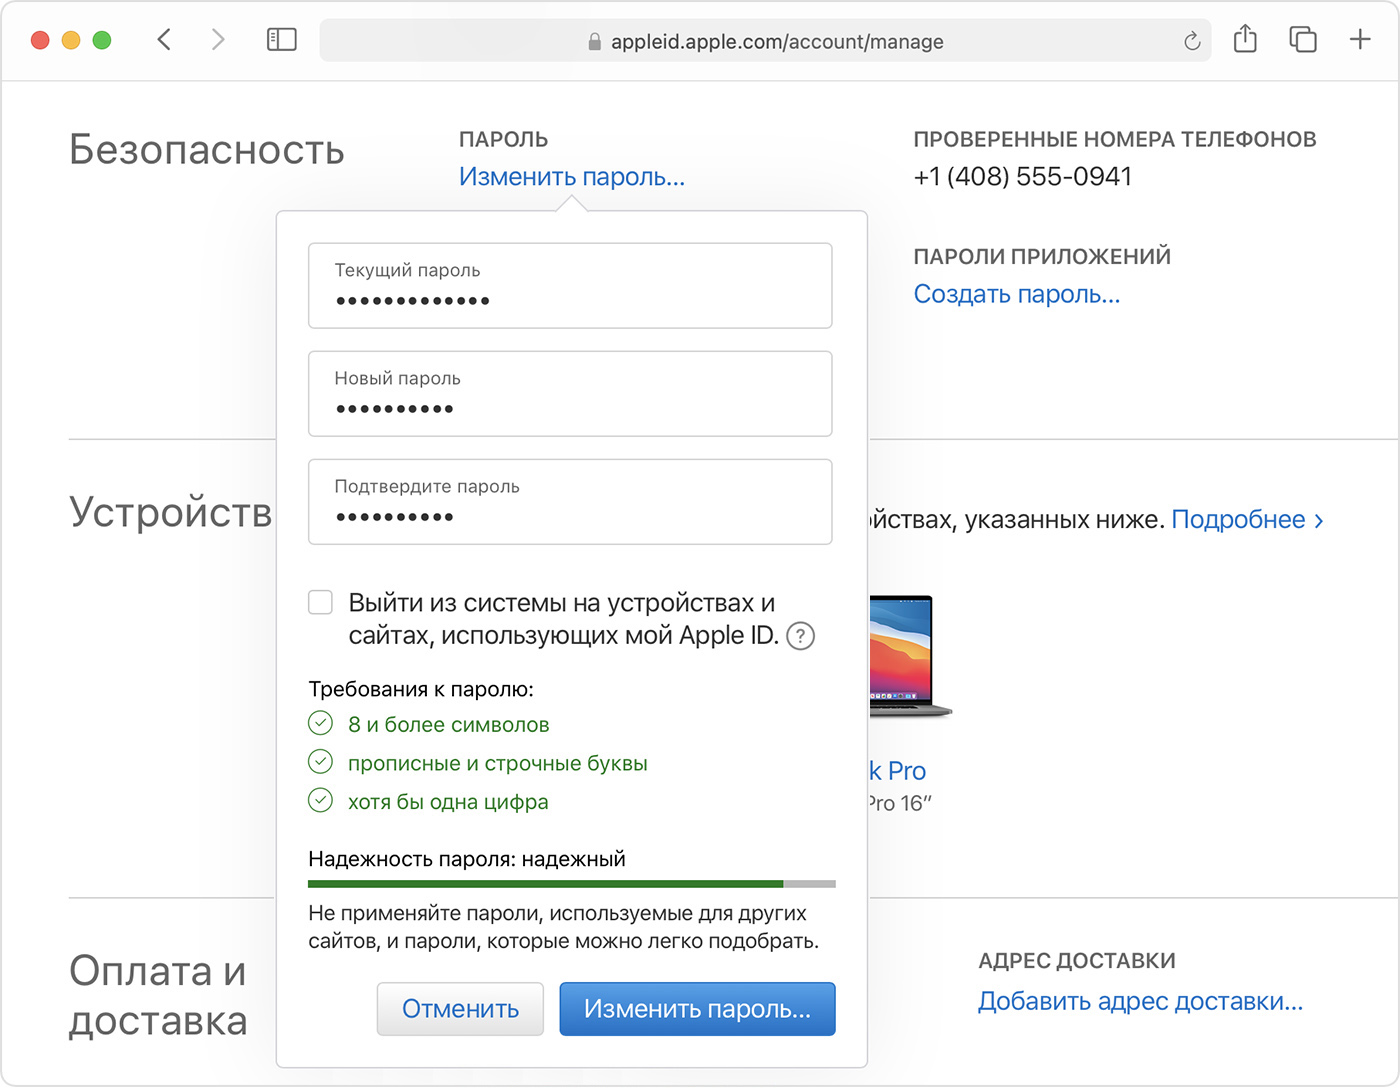
Task: Click the yellow minimize window button
Action: (71, 40)
